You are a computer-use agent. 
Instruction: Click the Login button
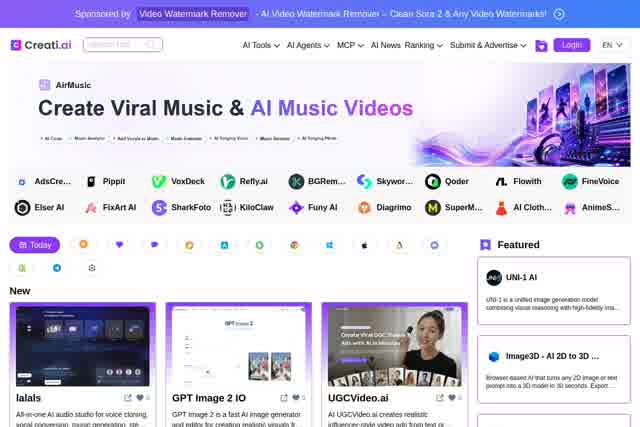(x=572, y=45)
